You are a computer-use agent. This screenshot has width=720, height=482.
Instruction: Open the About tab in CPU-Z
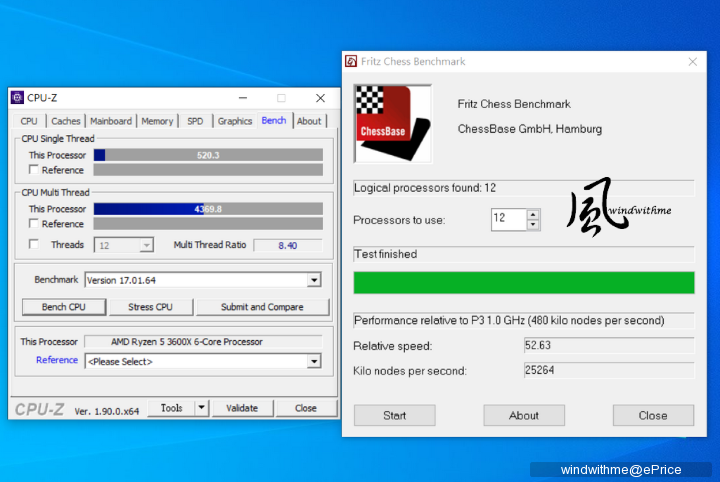click(309, 121)
